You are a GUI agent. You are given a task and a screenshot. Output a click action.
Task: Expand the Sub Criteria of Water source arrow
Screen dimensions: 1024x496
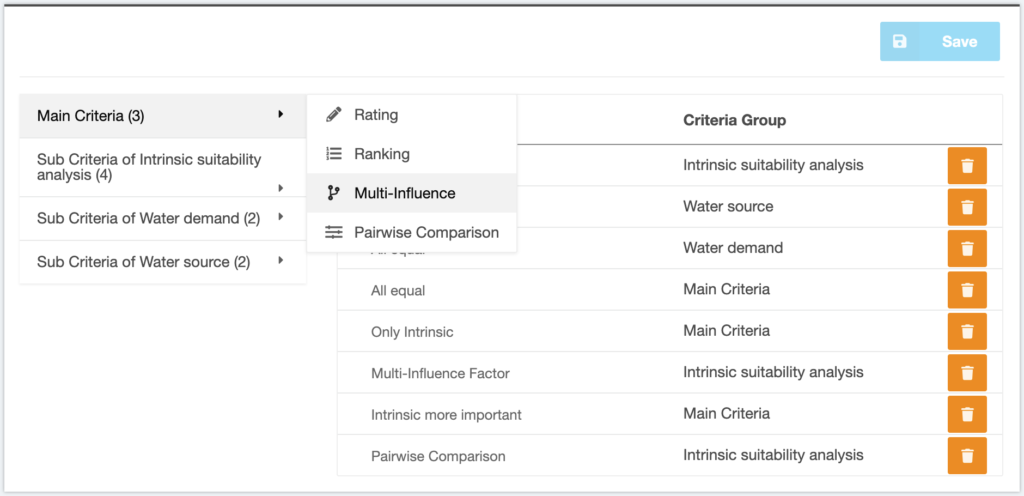click(281, 260)
